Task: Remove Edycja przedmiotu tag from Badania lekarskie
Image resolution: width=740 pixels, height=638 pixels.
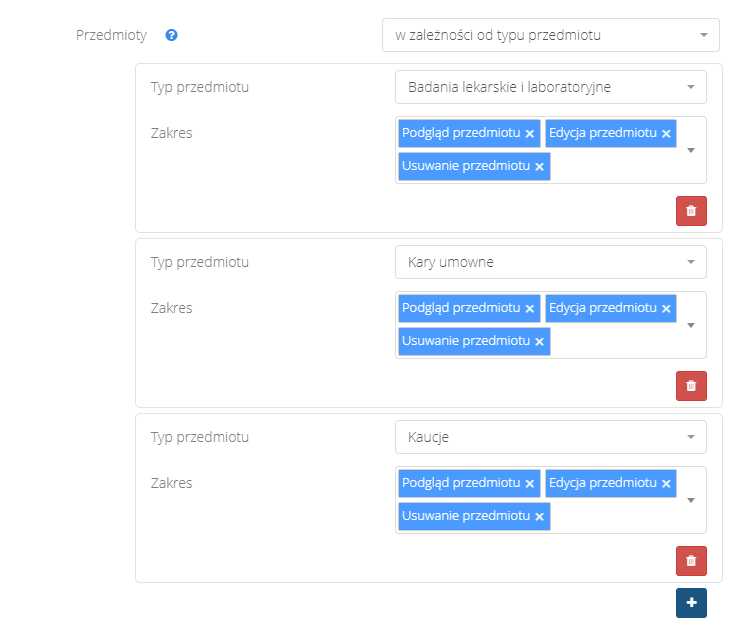Action: click(666, 133)
